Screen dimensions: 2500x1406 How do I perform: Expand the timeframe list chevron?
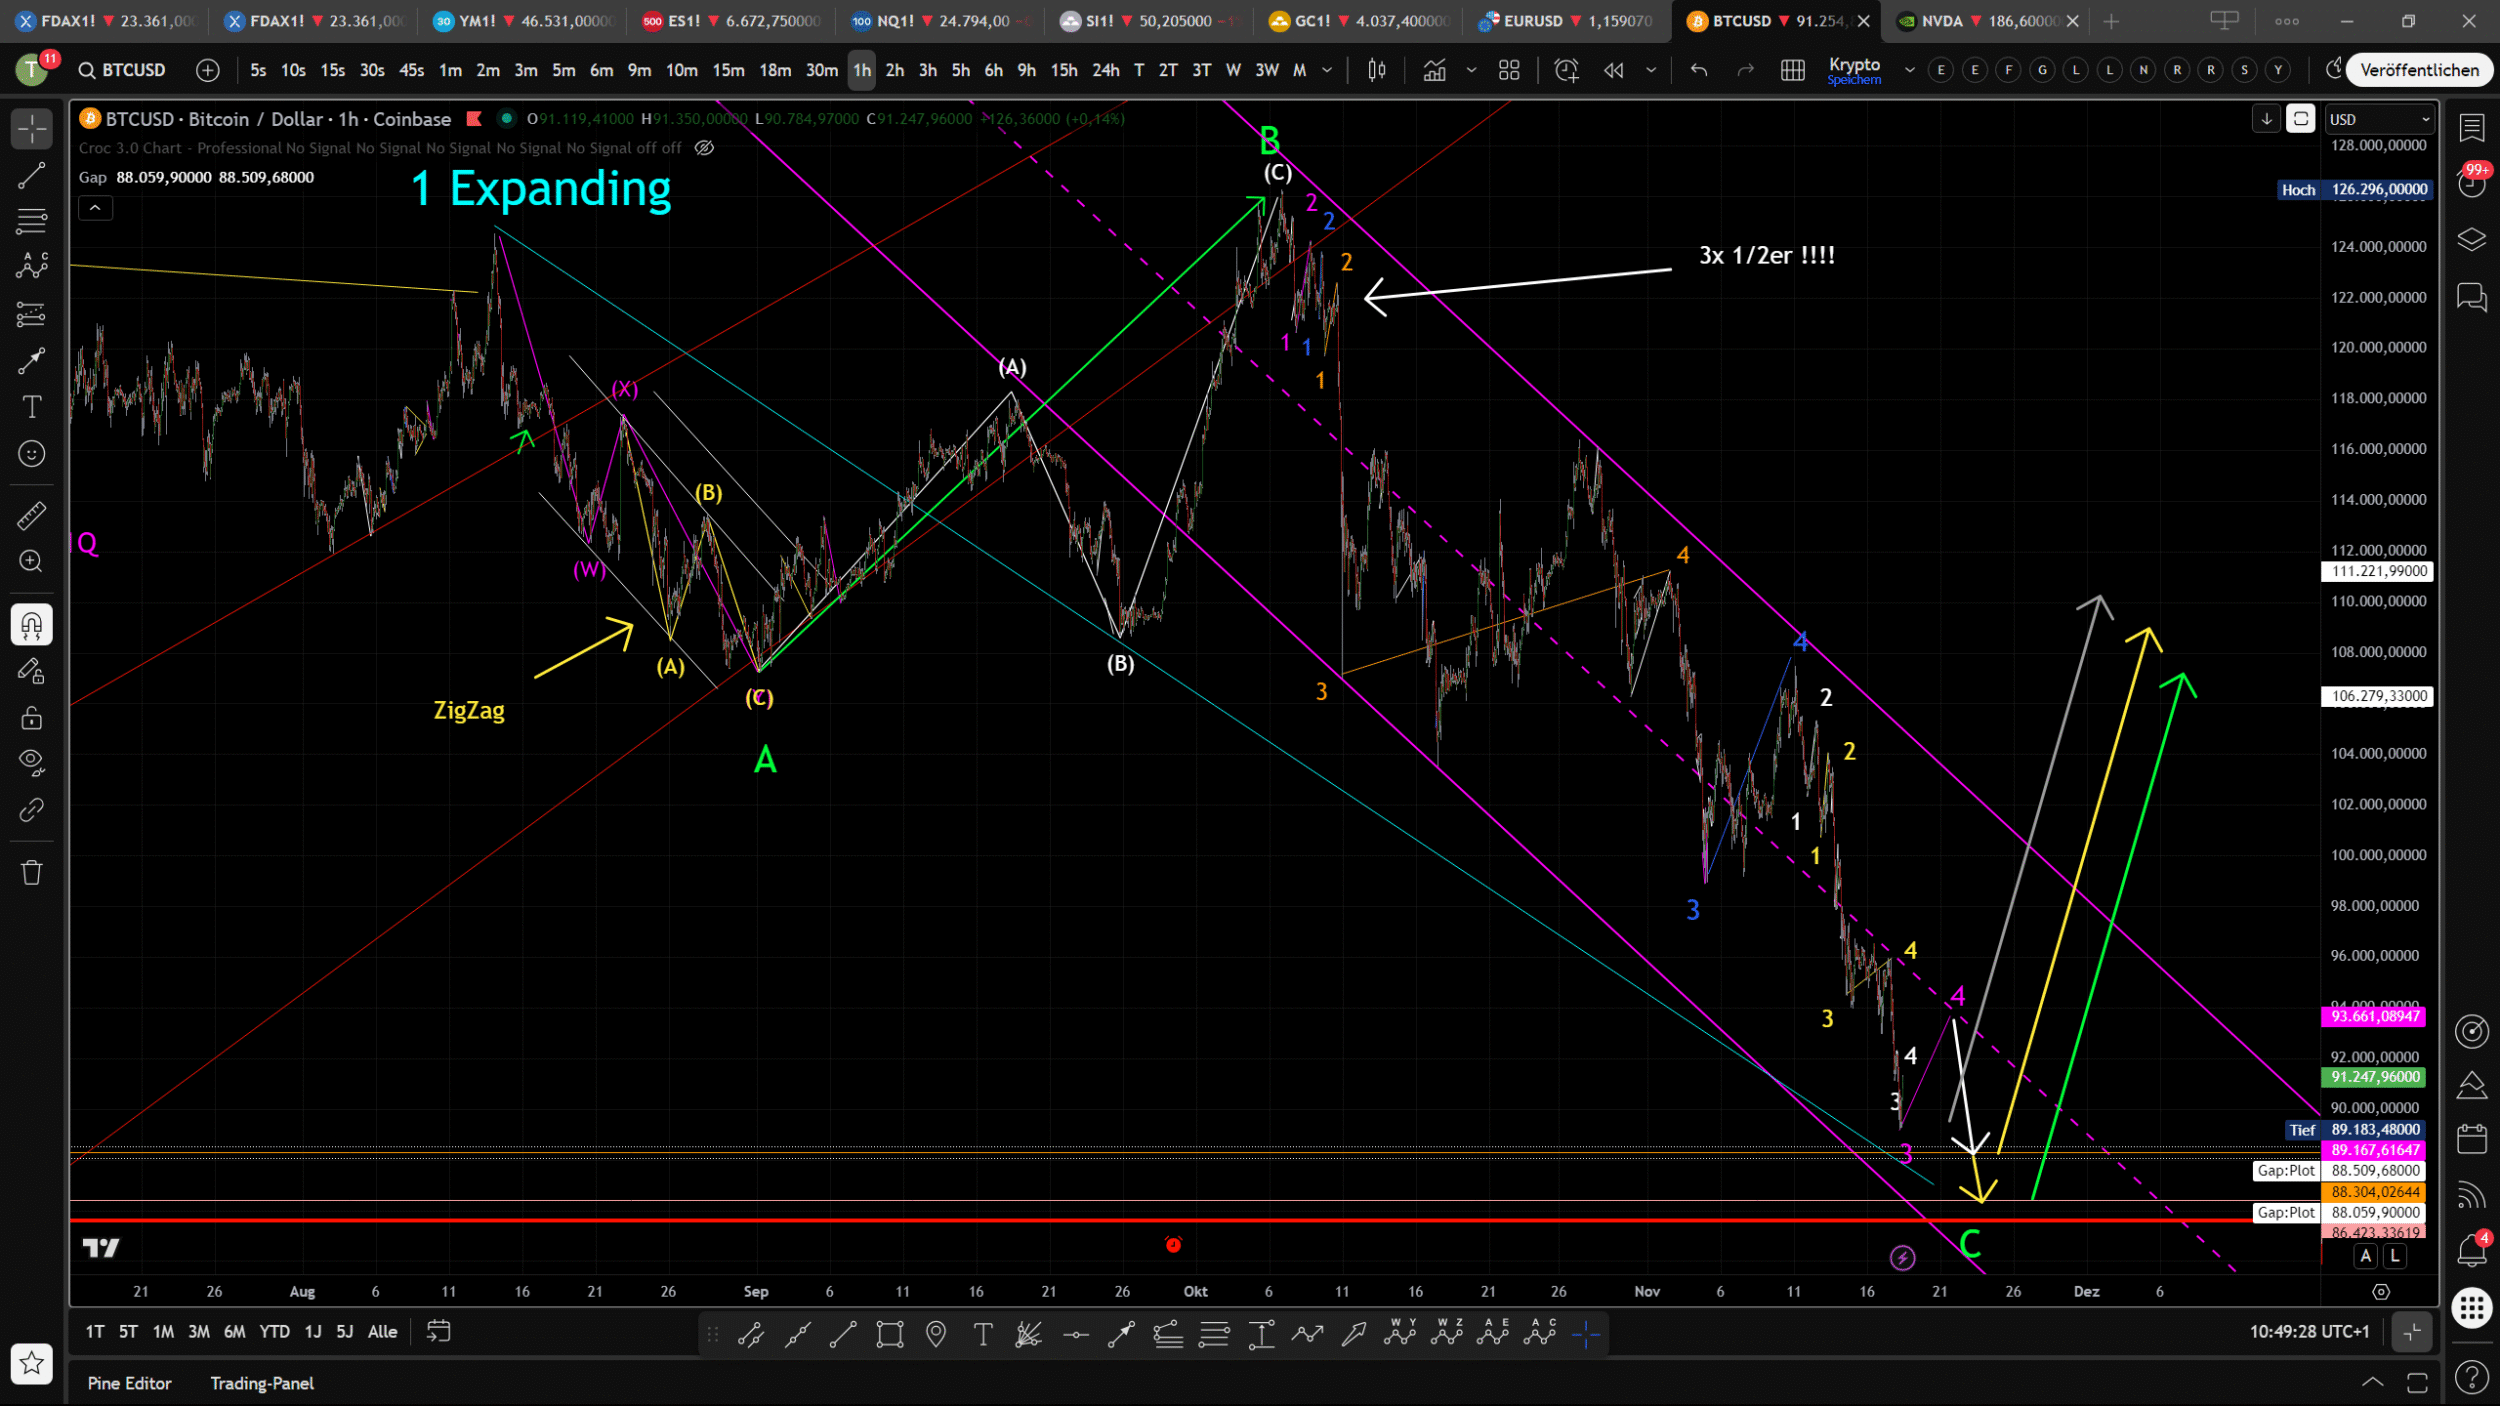pyautogui.click(x=1327, y=70)
